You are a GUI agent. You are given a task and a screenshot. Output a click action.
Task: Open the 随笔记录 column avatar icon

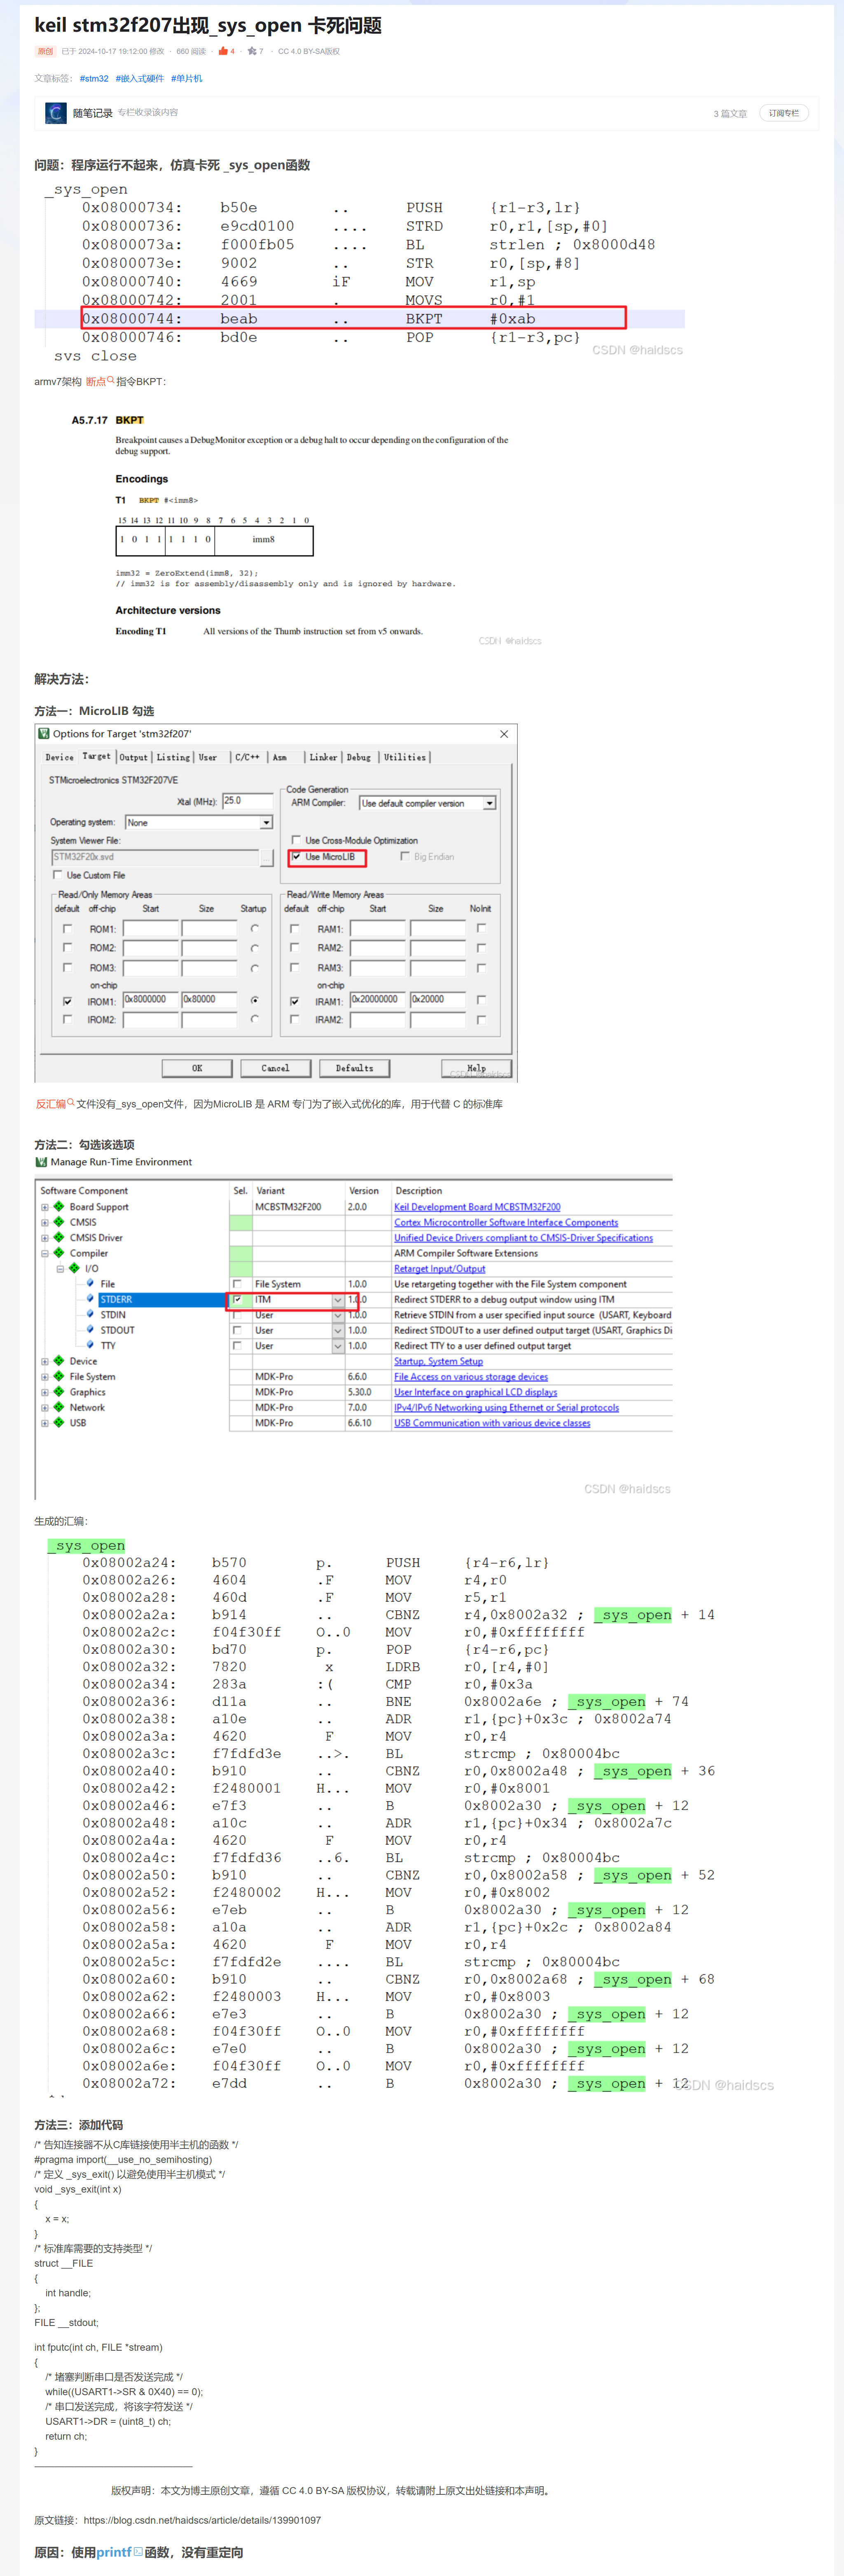point(56,113)
